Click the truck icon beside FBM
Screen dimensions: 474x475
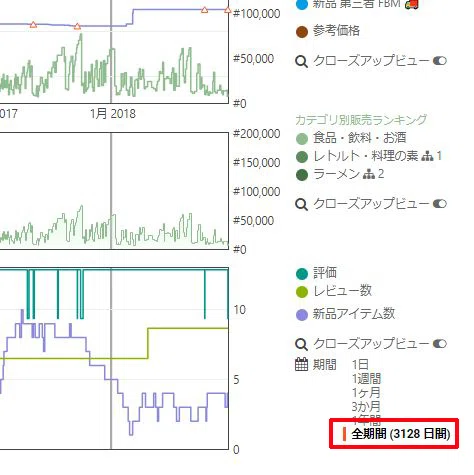tap(412, 4)
